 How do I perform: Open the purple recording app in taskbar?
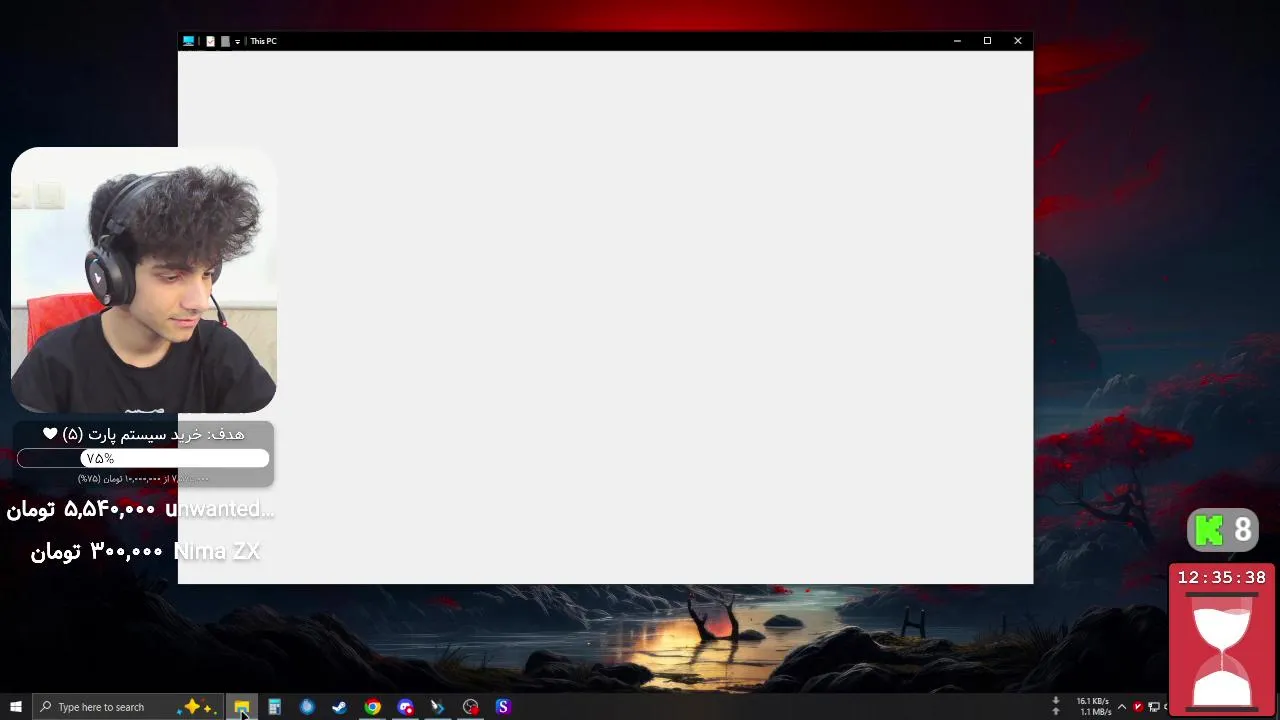click(405, 707)
